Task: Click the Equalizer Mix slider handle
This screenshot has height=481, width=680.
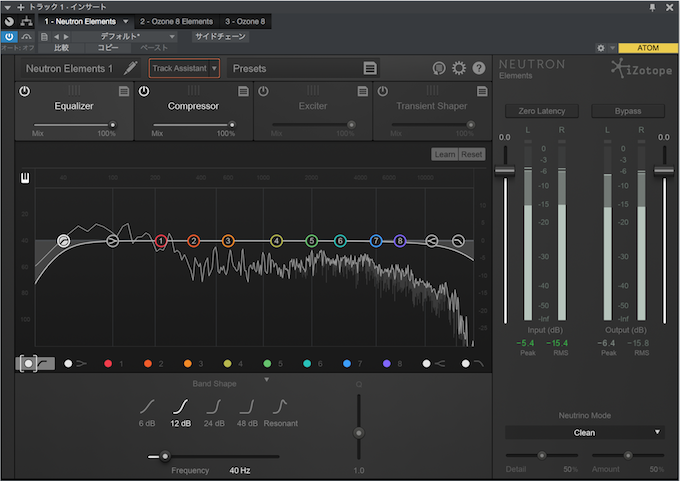Action: point(113,125)
